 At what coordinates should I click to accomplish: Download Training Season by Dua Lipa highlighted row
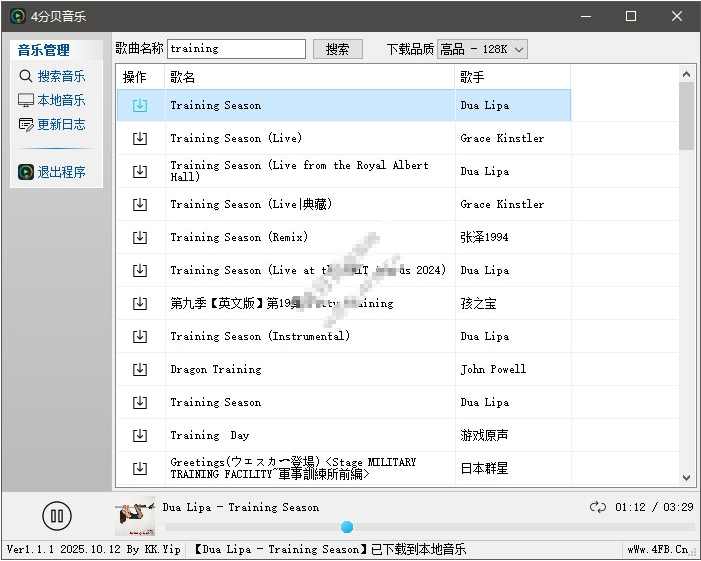(x=140, y=105)
